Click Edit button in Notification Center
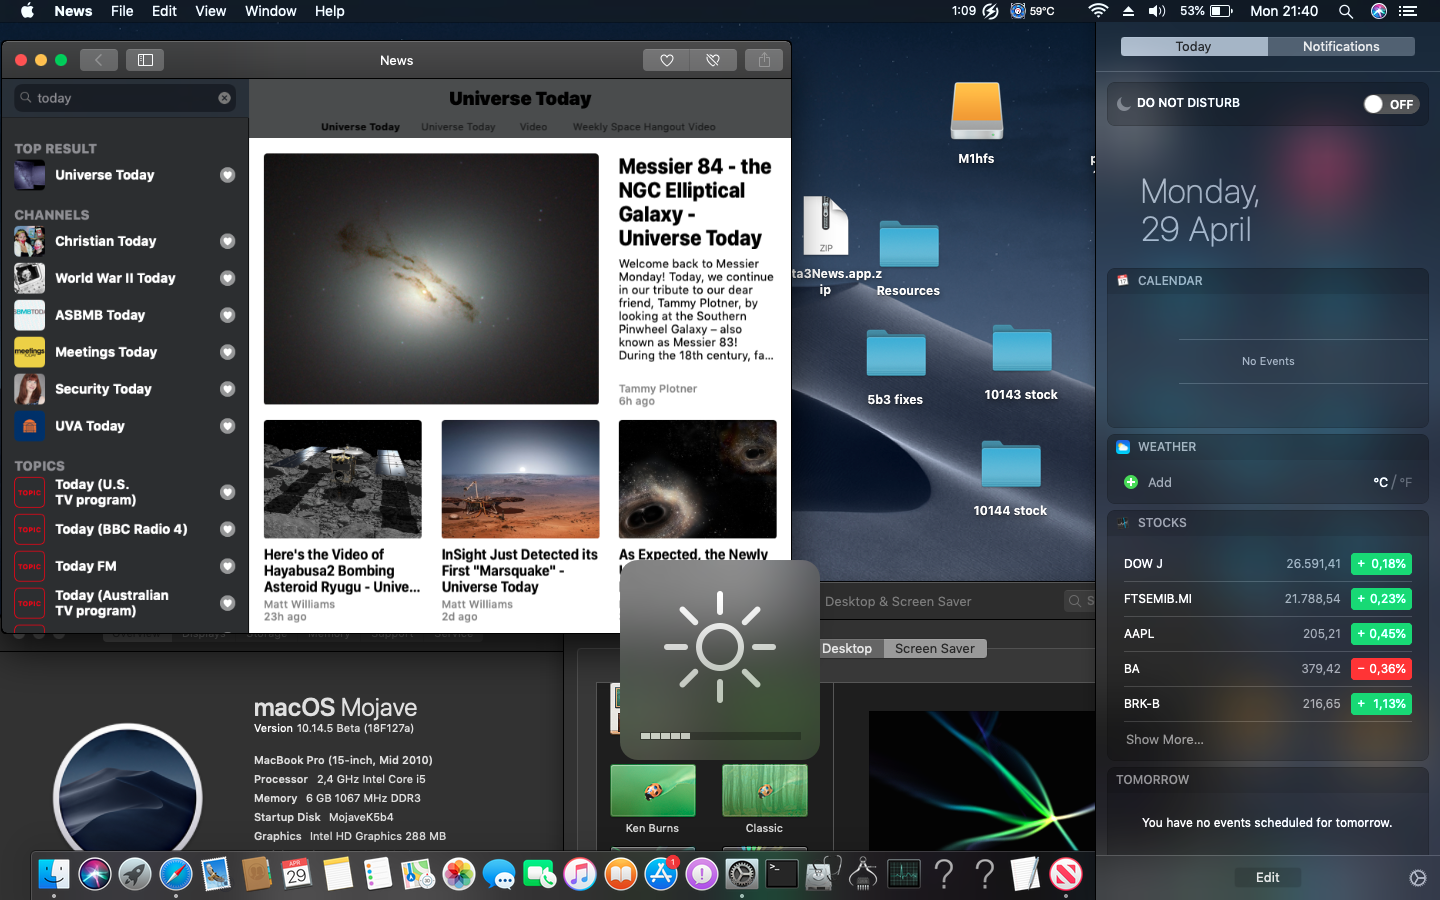Image resolution: width=1440 pixels, height=900 pixels. [x=1267, y=877]
